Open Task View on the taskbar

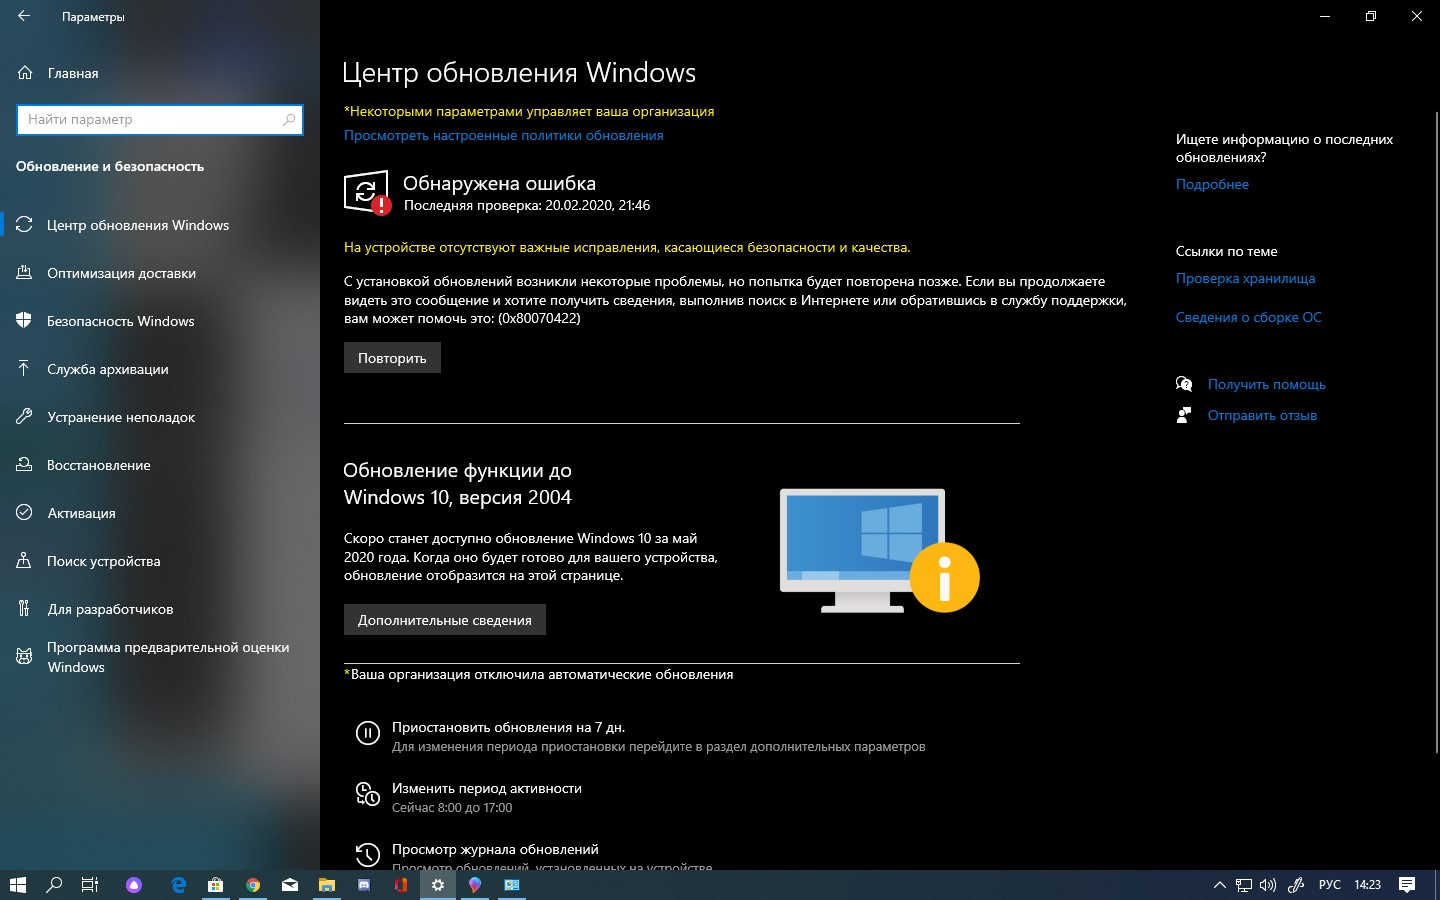89,885
